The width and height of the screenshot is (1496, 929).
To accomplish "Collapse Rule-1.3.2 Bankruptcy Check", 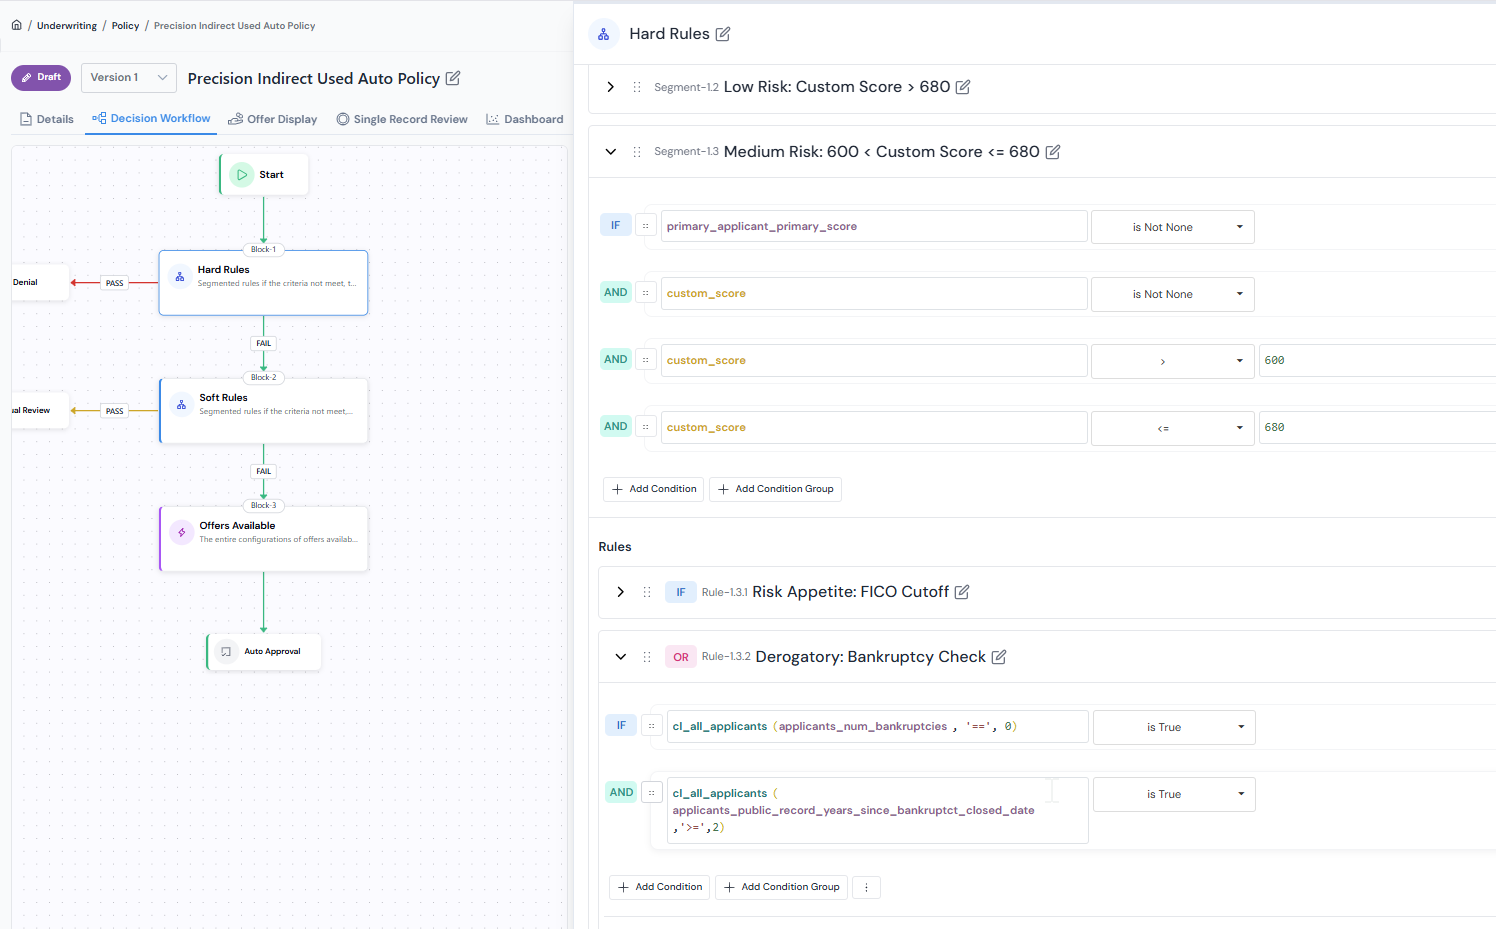I will (x=621, y=657).
